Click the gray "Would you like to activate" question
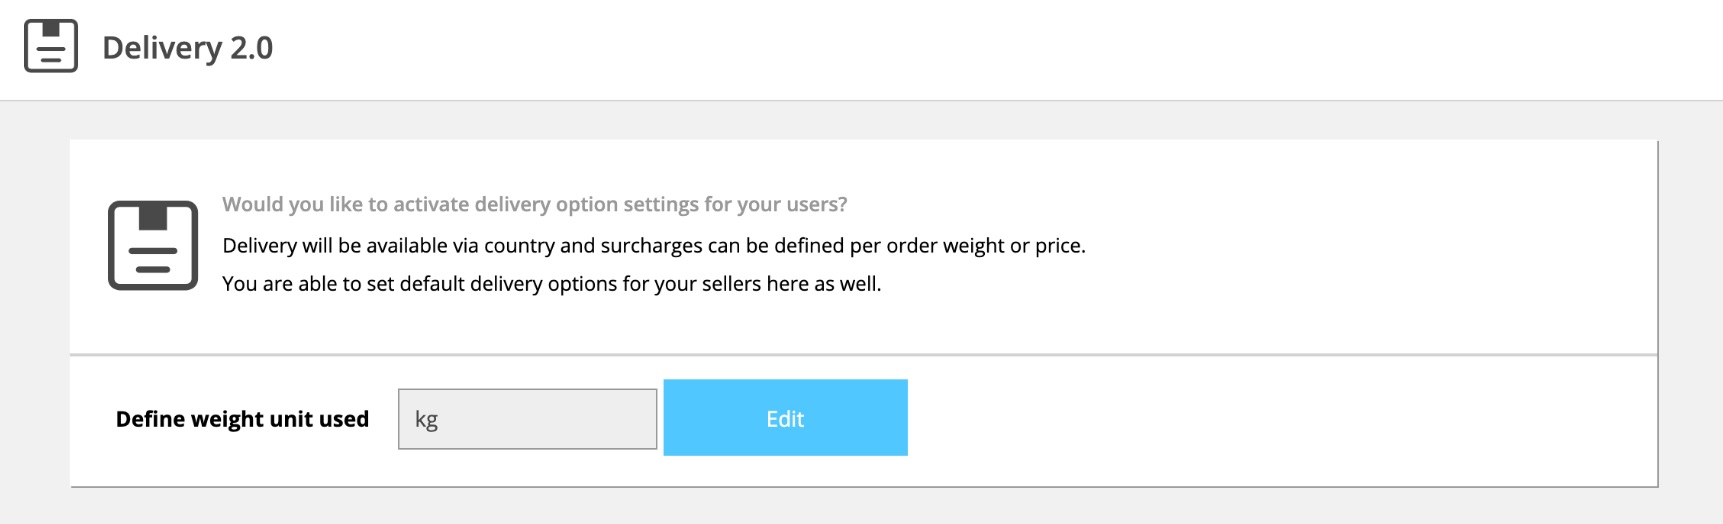The width and height of the screenshot is (1723, 524). [534, 204]
